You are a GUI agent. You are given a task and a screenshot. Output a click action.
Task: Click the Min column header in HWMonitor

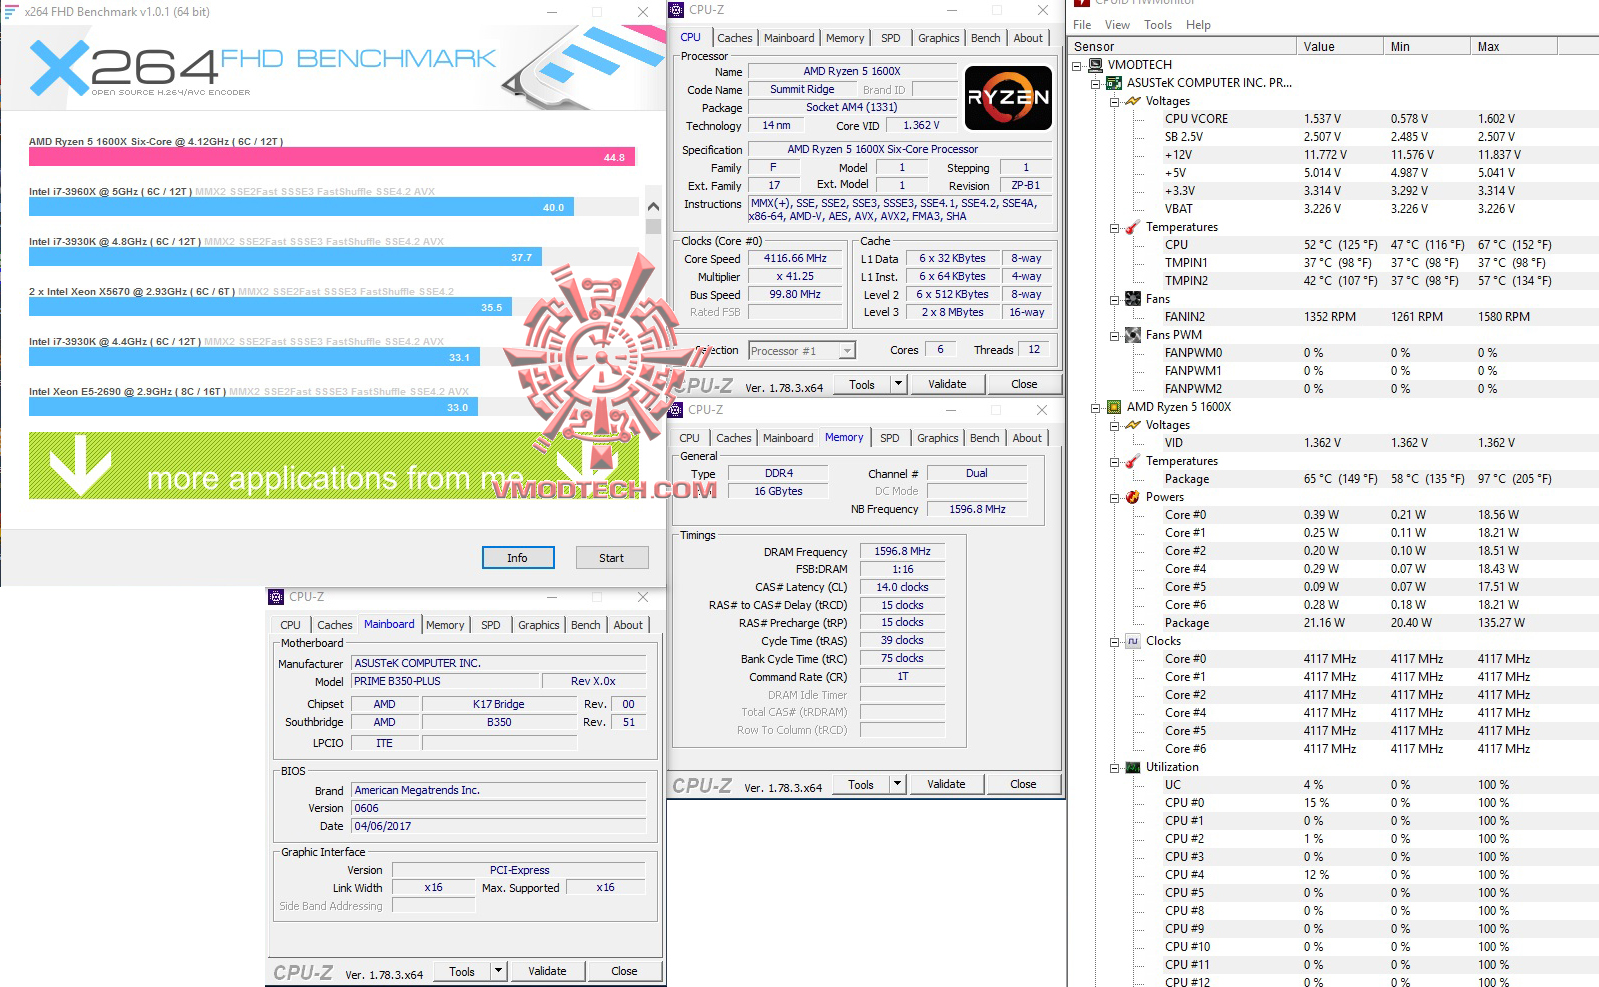pyautogui.click(x=1426, y=46)
